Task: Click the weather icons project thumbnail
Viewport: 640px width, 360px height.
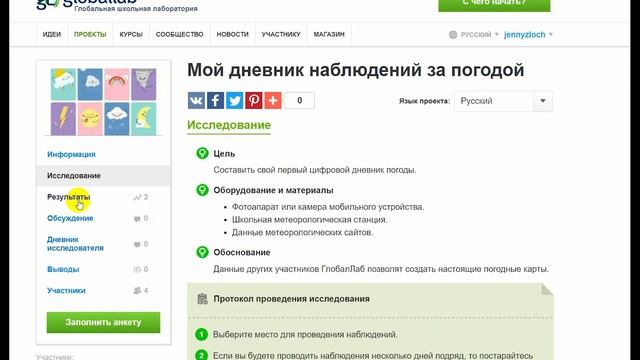Action: [103, 102]
